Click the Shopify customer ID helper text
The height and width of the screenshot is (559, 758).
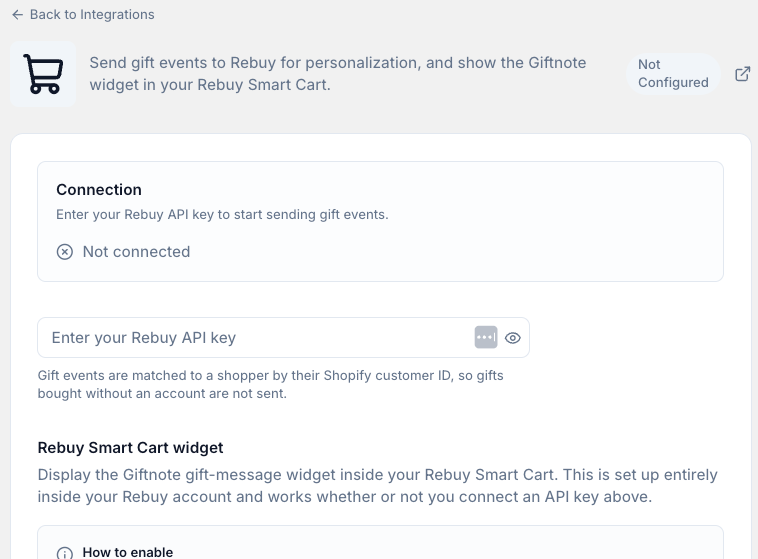coord(271,384)
